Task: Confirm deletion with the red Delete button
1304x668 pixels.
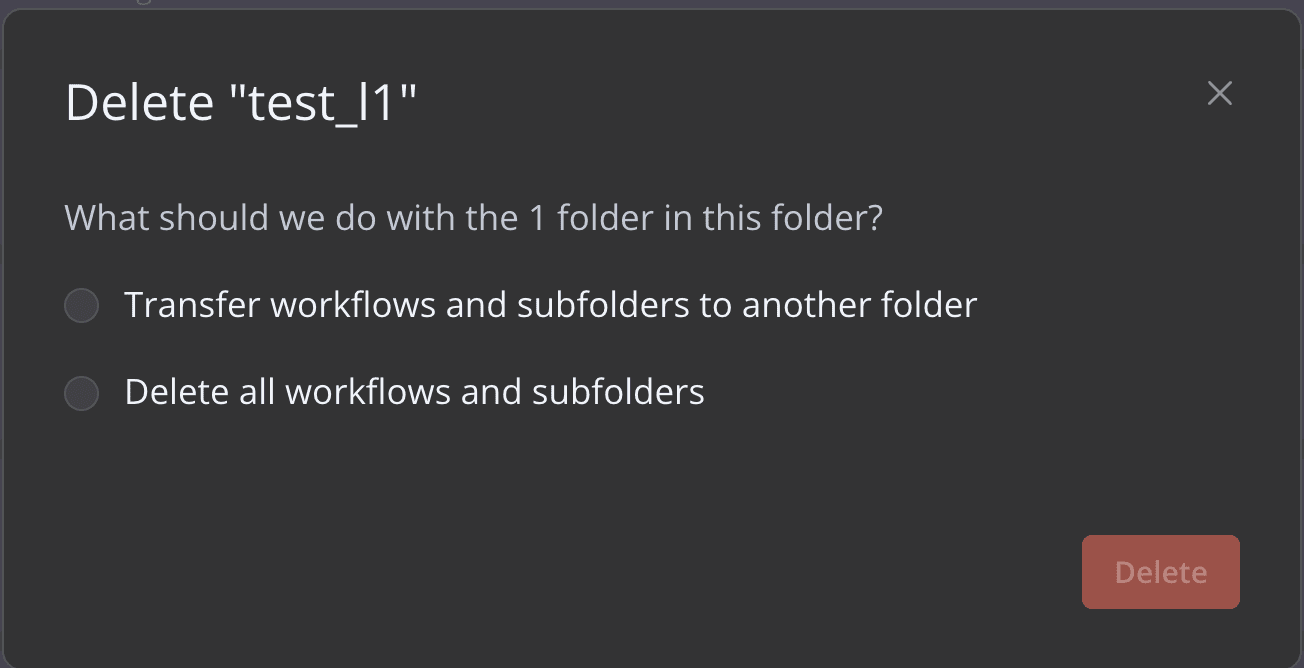Action: (1160, 572)
